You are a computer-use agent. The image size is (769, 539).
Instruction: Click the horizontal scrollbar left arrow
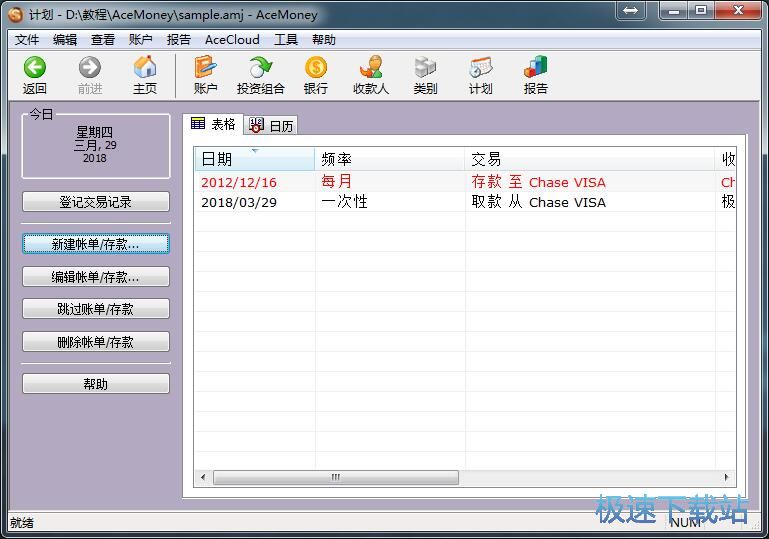[x=203, y=477]
